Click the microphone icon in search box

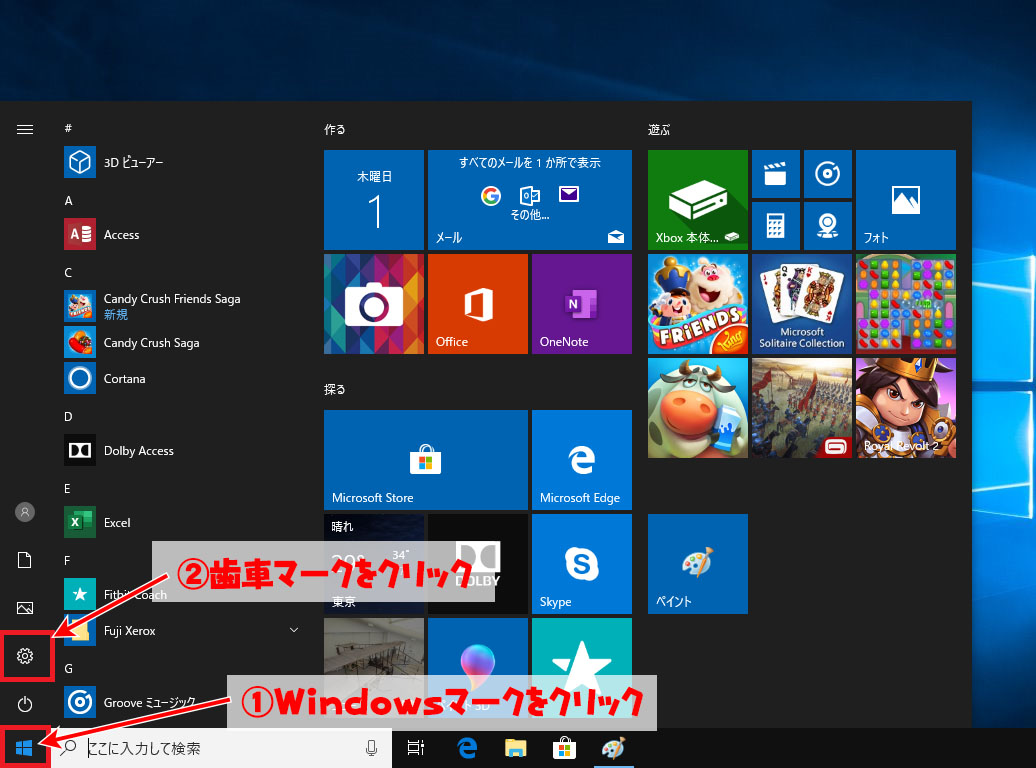371,748
